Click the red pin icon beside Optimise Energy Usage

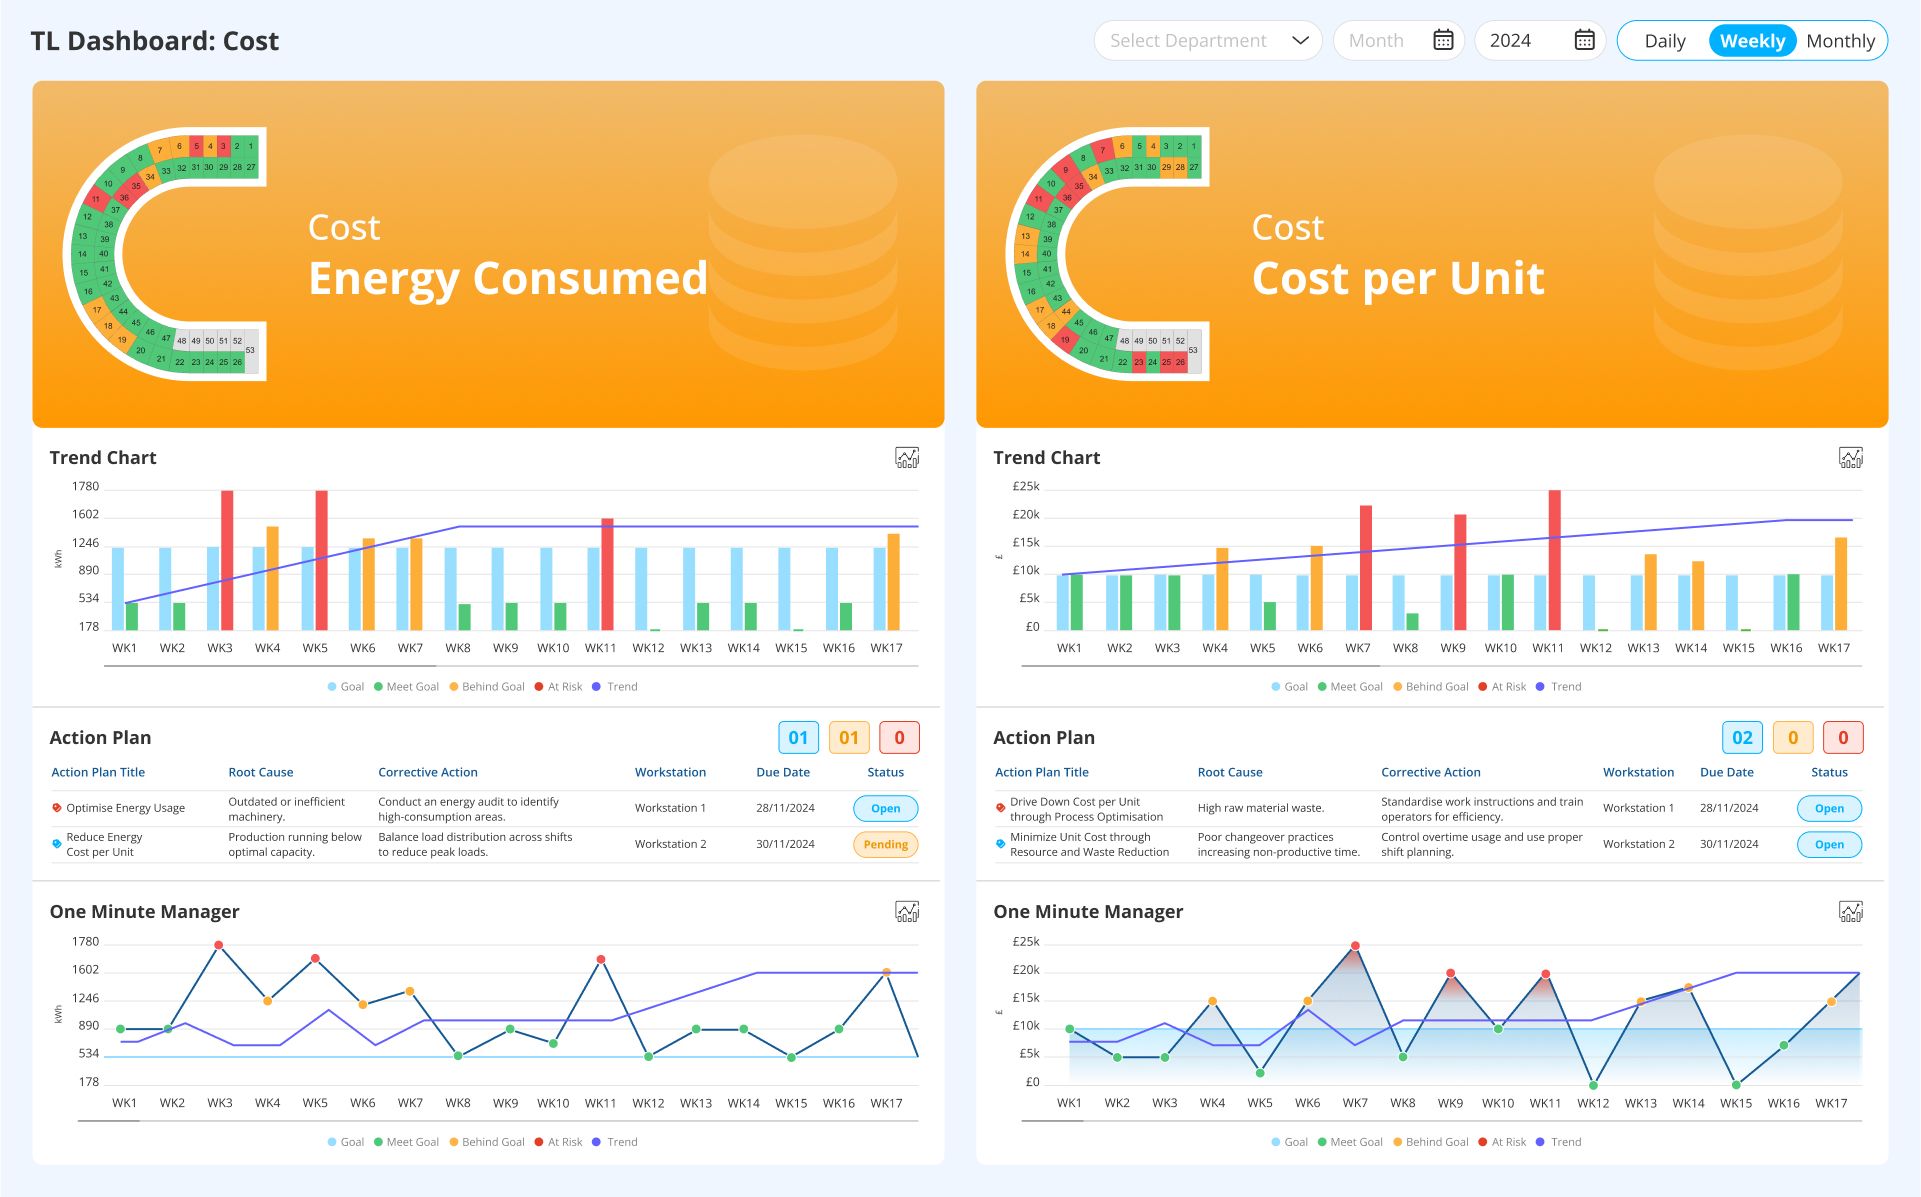pos(56,807)
